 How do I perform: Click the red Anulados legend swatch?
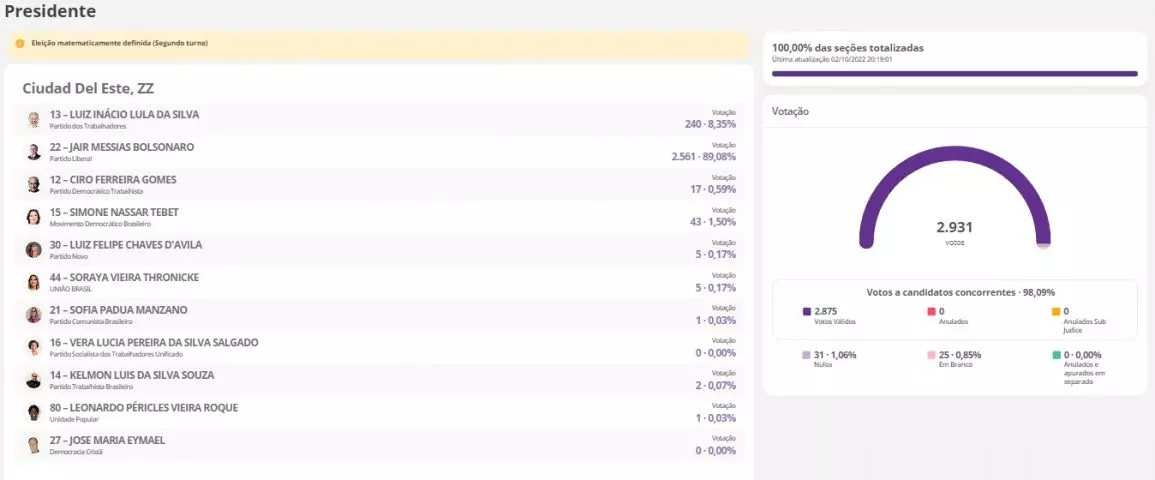[931, 312]
